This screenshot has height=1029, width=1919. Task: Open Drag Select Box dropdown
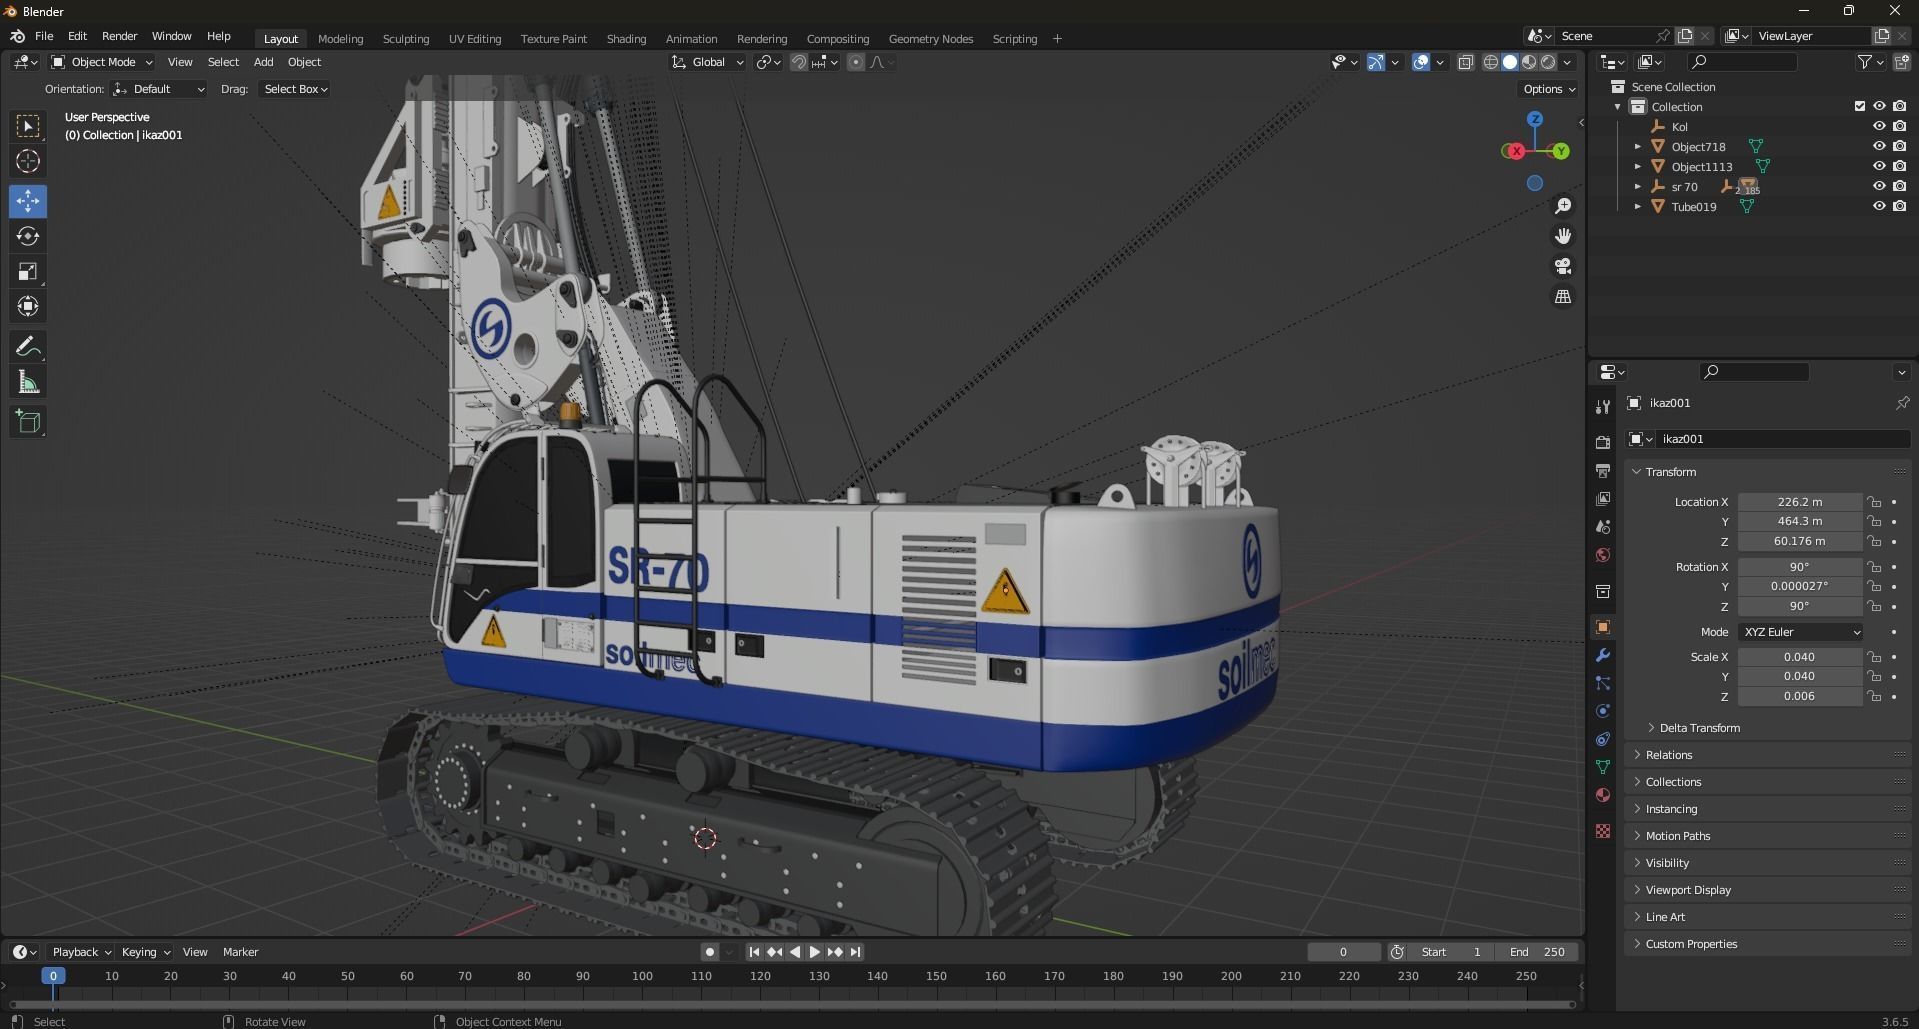coord(295,89)
